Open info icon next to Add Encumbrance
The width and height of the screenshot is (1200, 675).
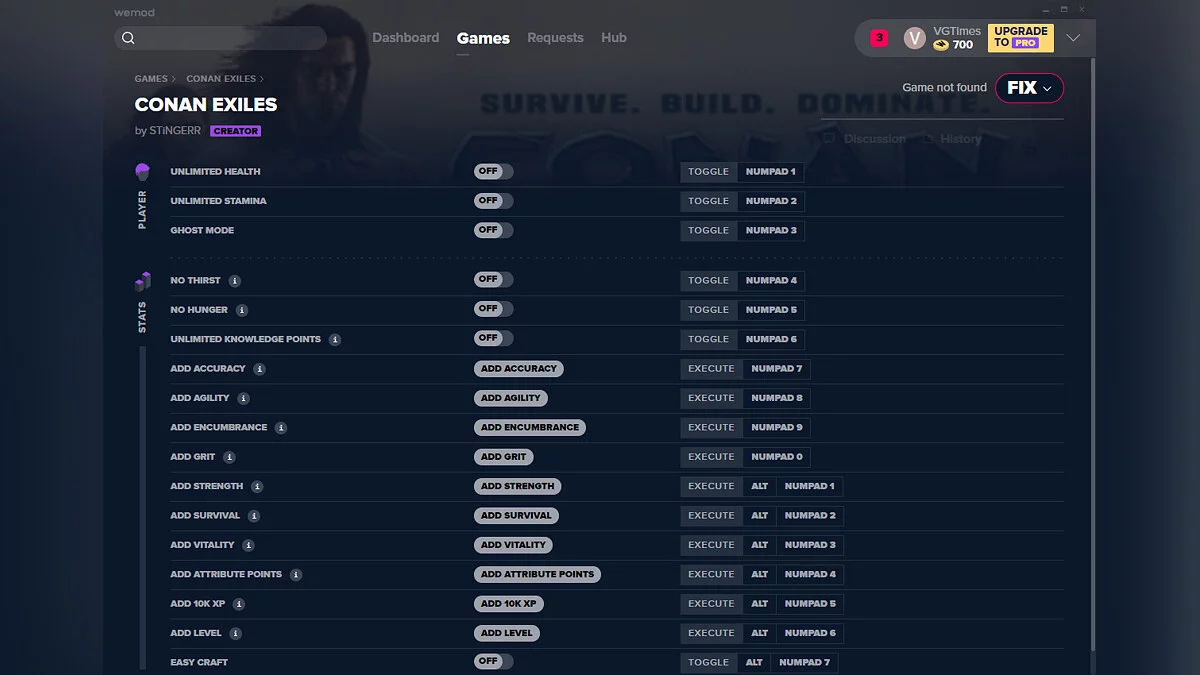[x=281, y=428]
